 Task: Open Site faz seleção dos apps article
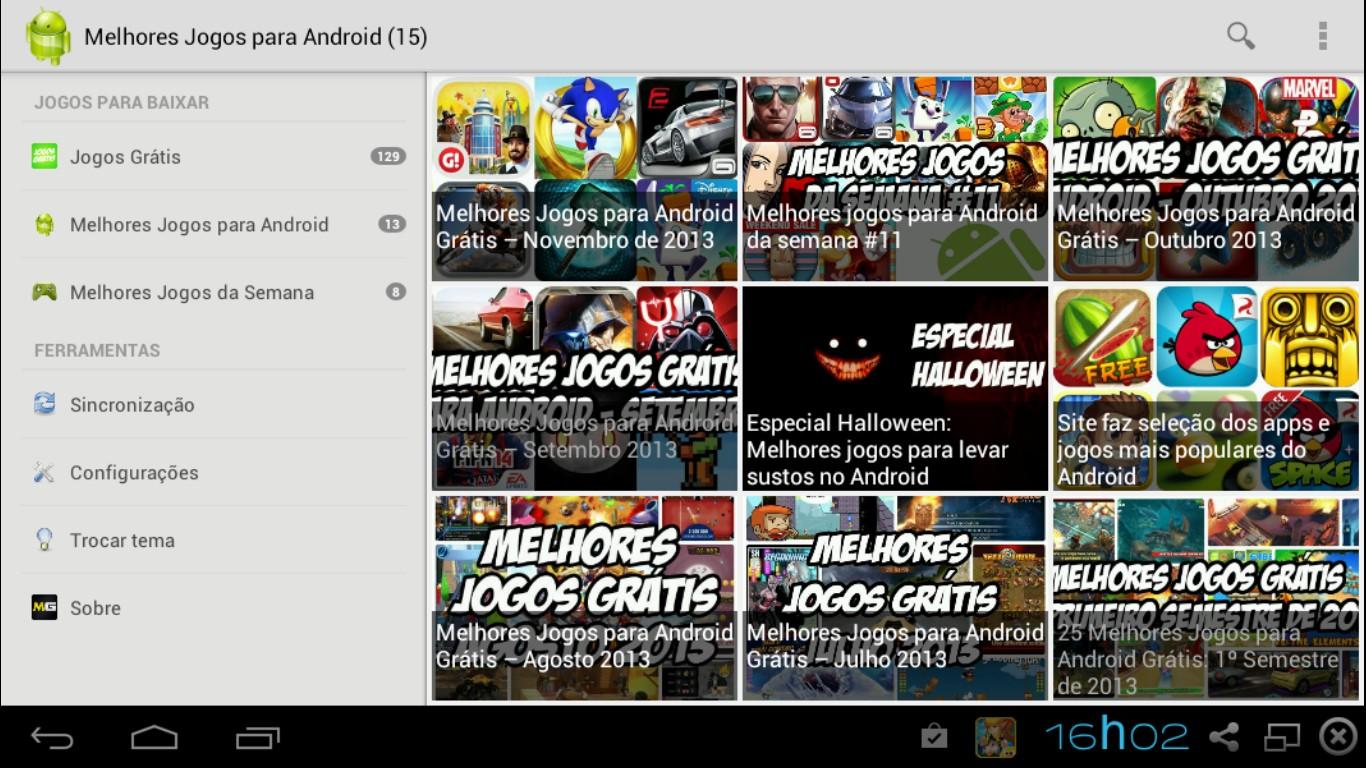pyautogui.click(x=1206, y=389)
